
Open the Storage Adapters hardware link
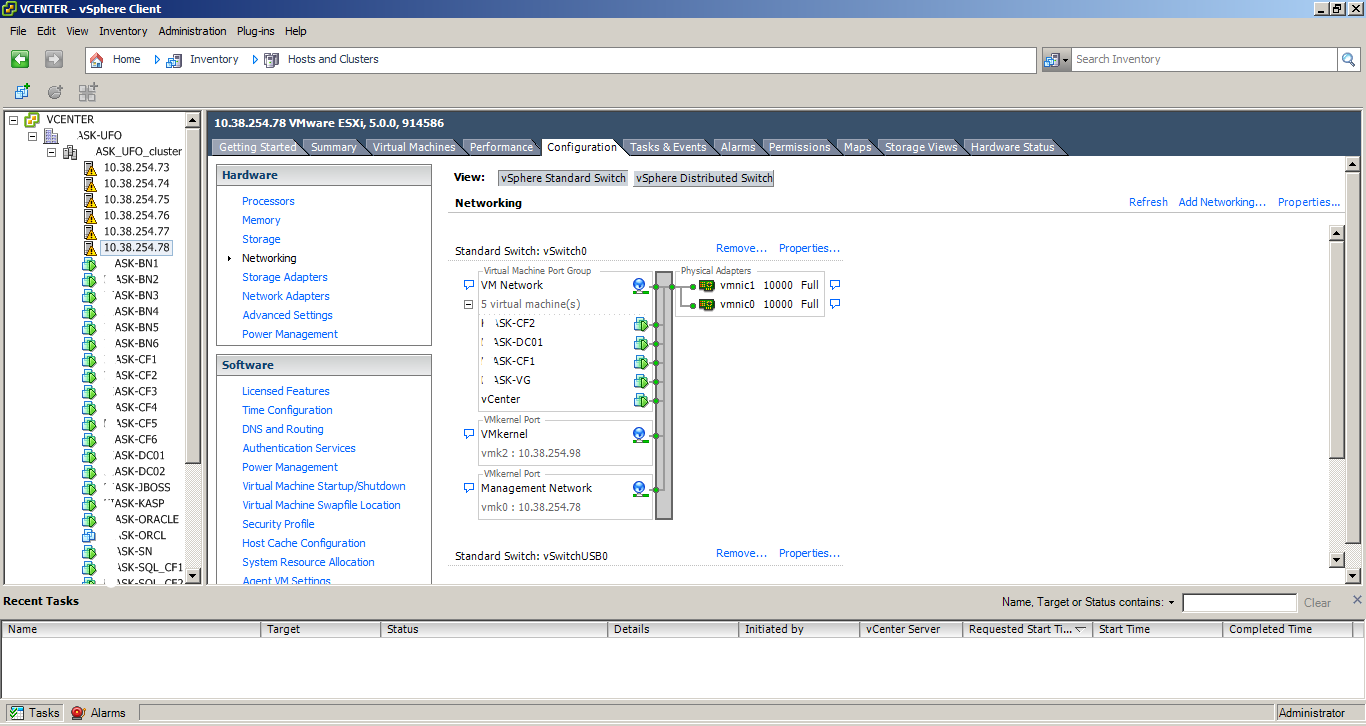coord(284,277)
